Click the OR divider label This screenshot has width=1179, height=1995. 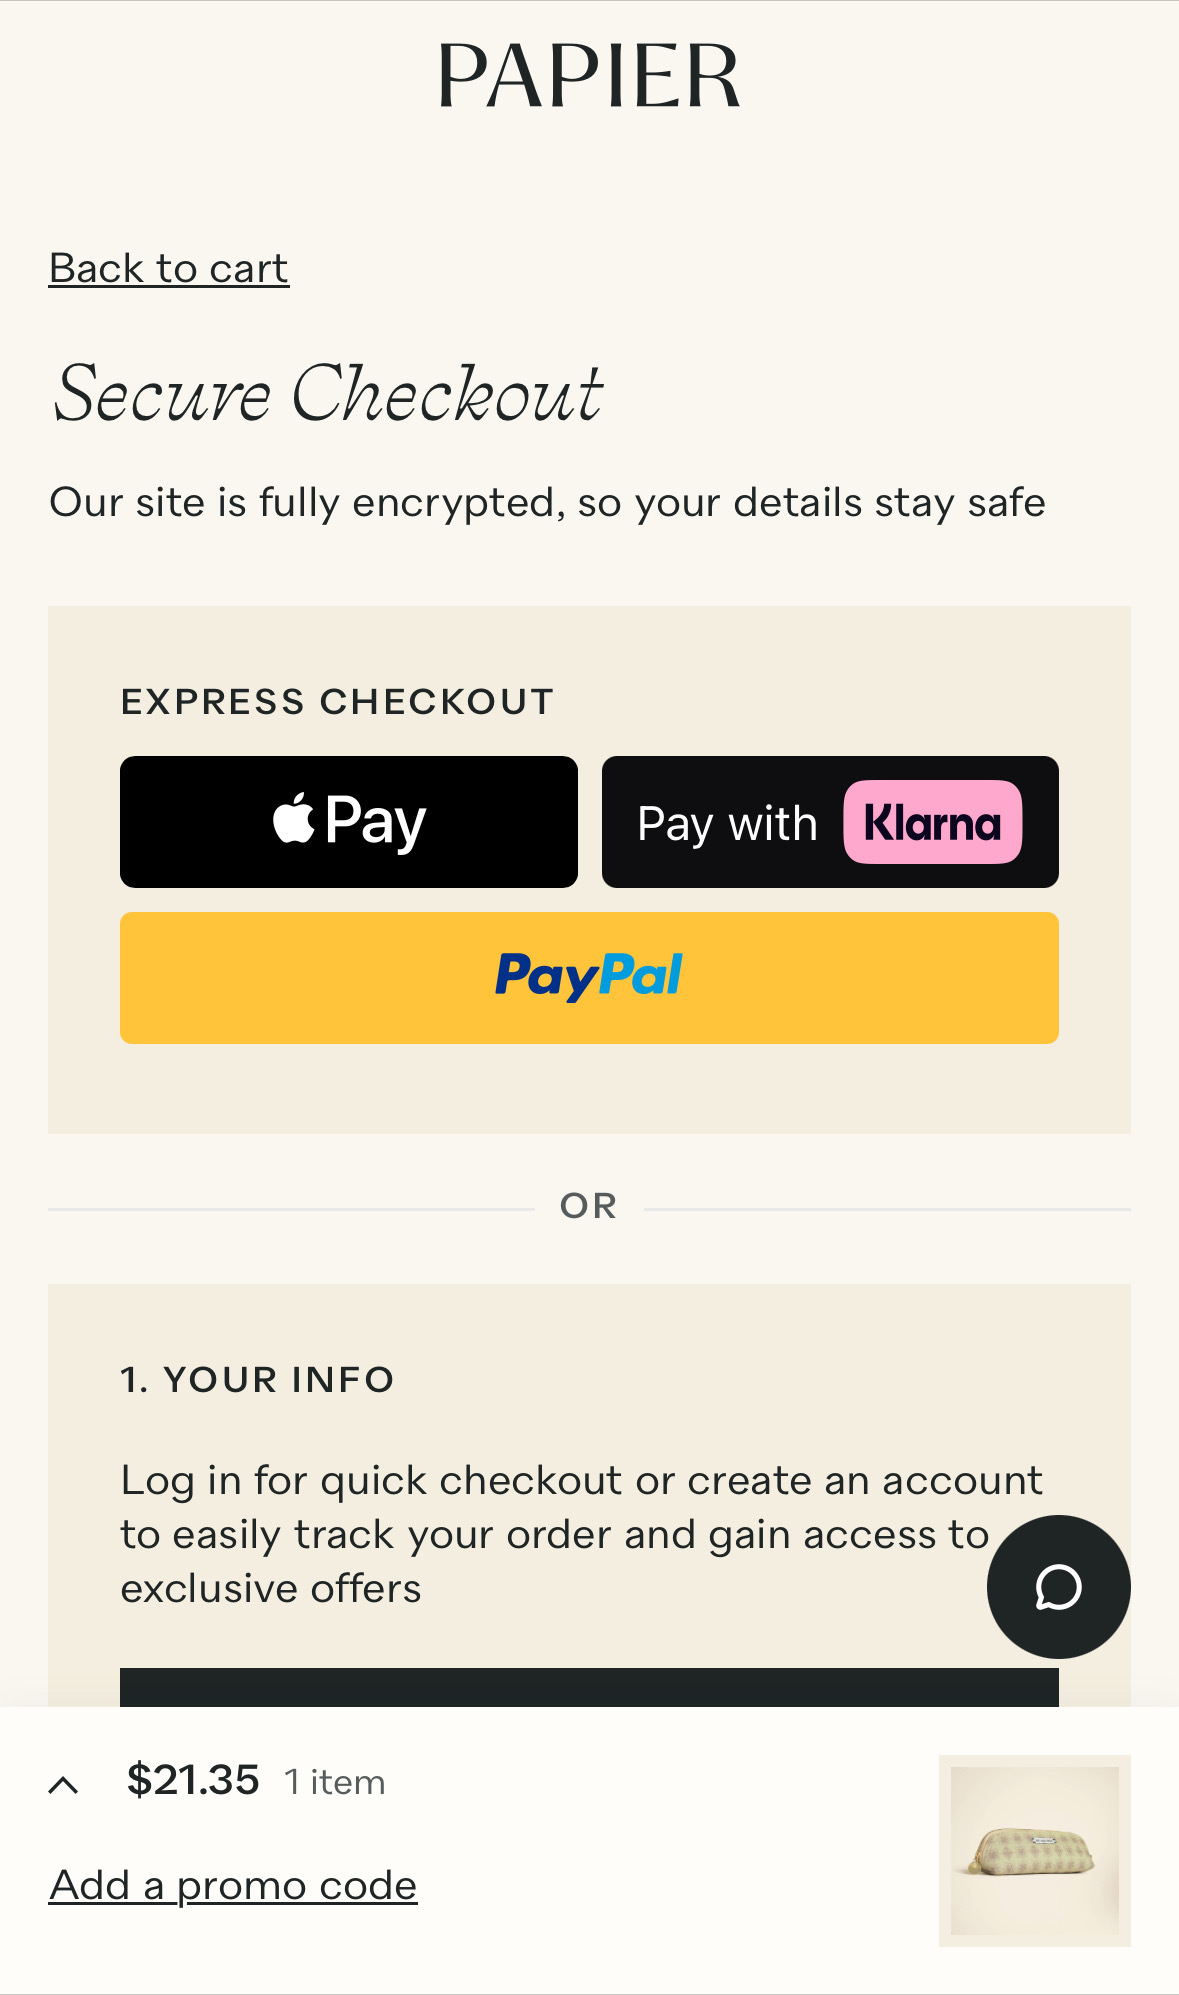[589, 1206]
